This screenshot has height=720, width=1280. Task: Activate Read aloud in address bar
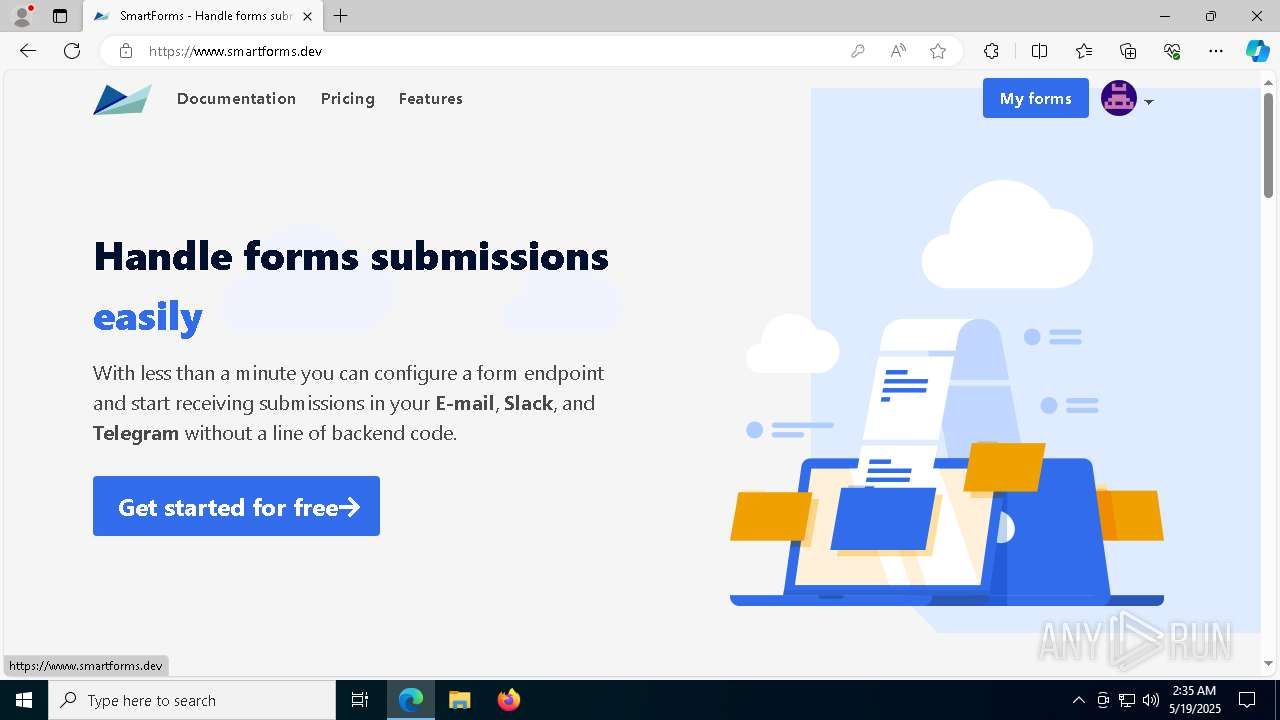click(x=898, y=51)
